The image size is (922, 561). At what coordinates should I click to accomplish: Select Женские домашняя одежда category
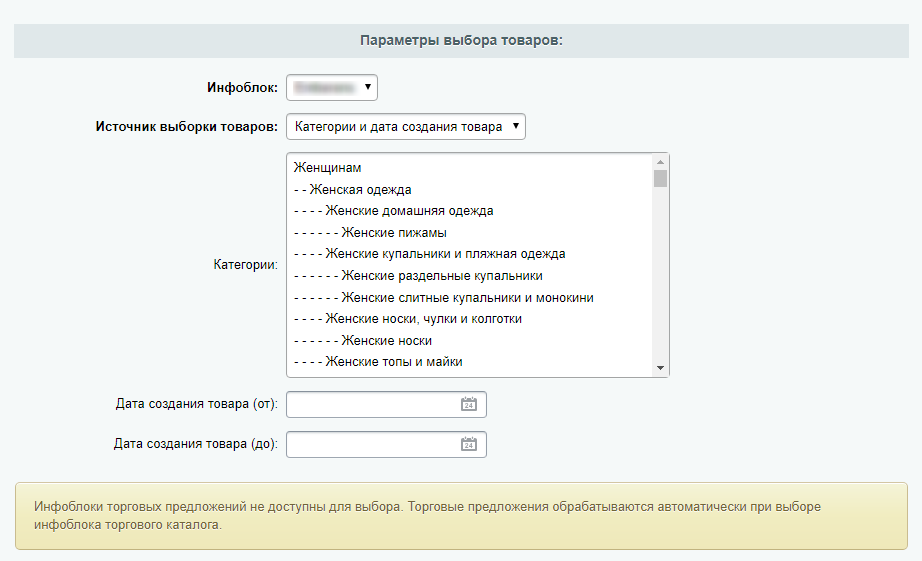click(x=393, y=211)
